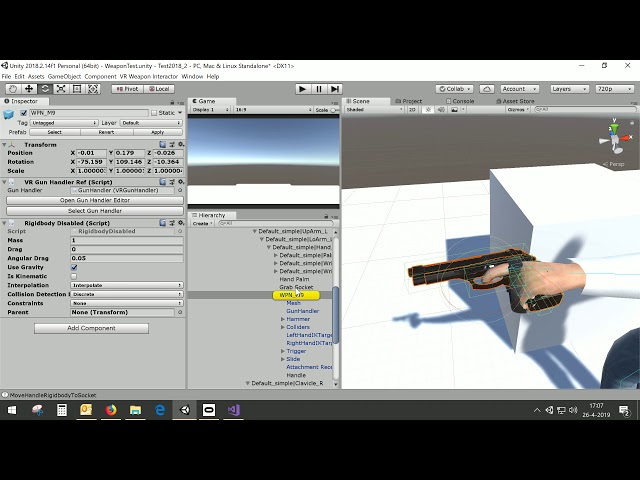Image resolution: width=640 pixels, height=480 pixels.
Task: Select the Rotate tool
Action: point(45,89)
